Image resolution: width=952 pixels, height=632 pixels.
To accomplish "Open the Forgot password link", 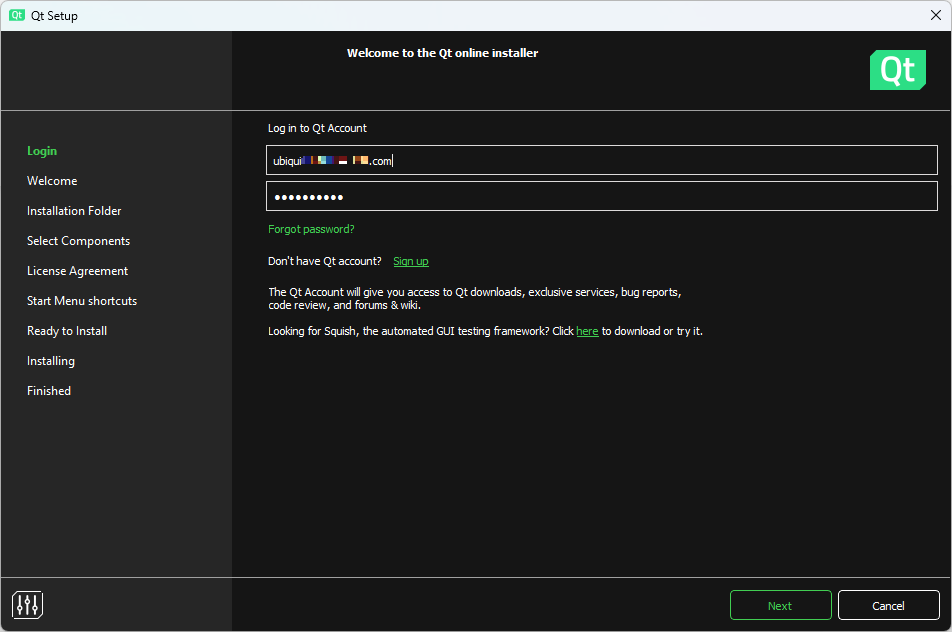I will (311, 229).
